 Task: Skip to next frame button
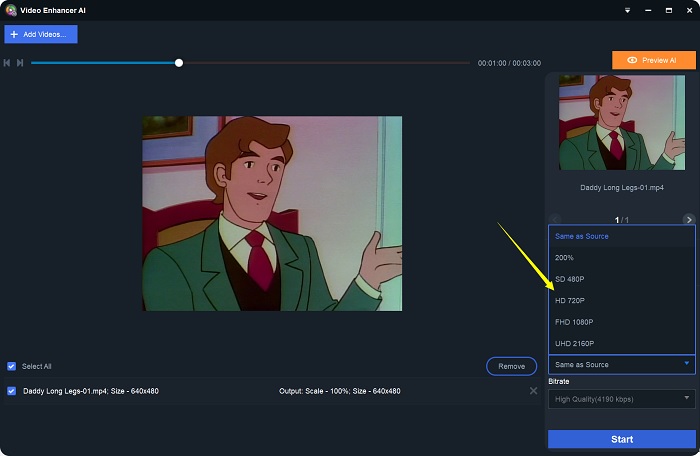[x=20, y=63]
